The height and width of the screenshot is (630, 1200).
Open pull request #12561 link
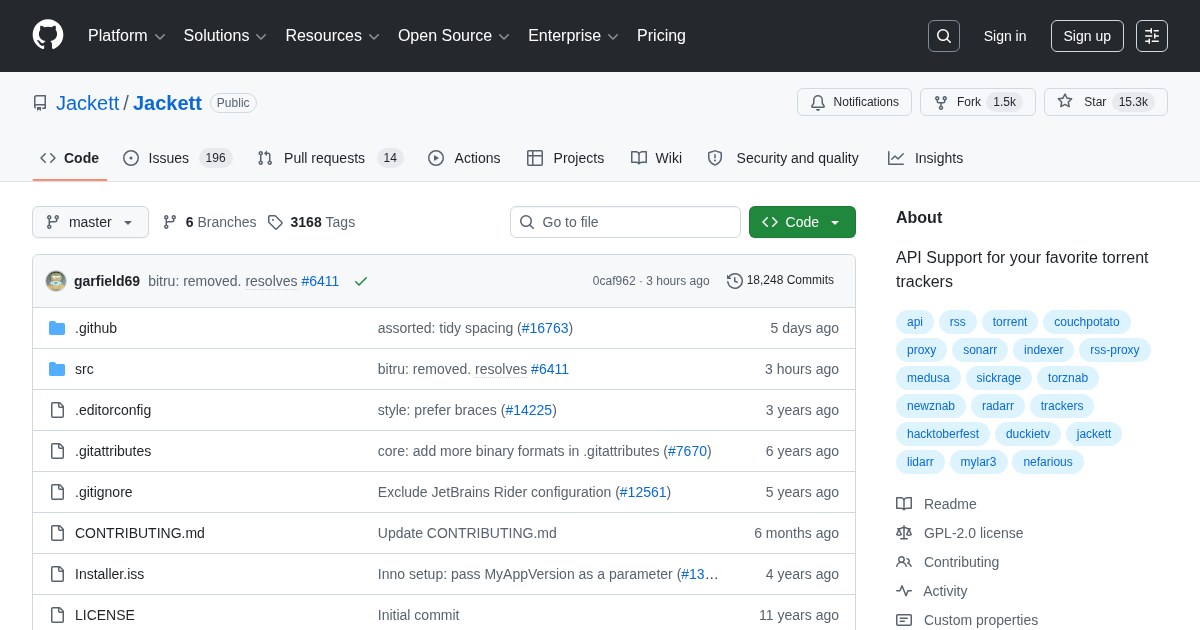643,492
